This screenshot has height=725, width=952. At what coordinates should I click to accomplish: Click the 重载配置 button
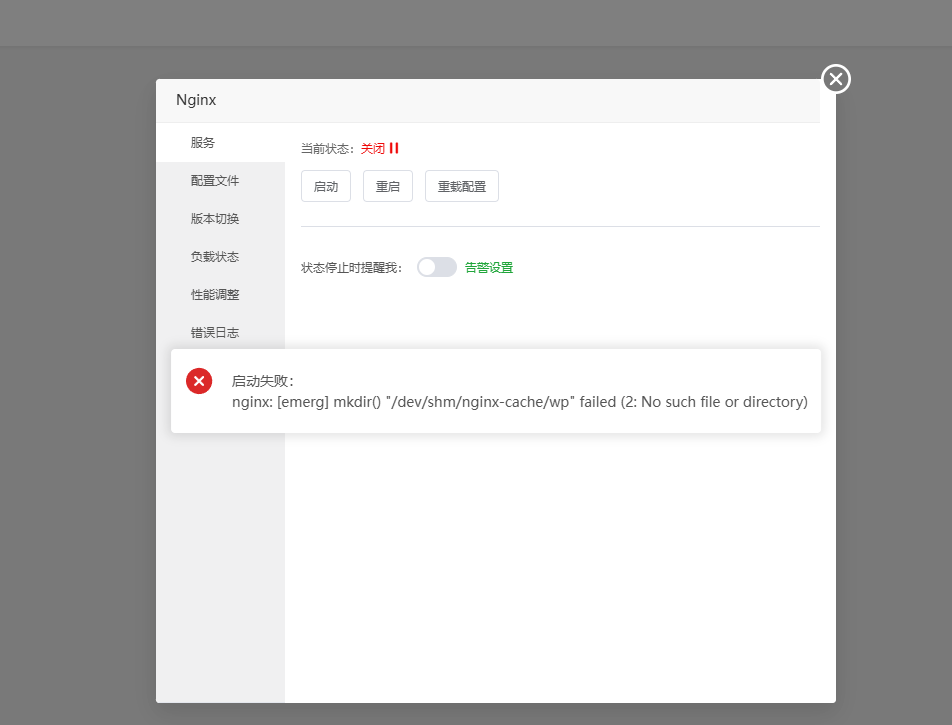point(462,186)
